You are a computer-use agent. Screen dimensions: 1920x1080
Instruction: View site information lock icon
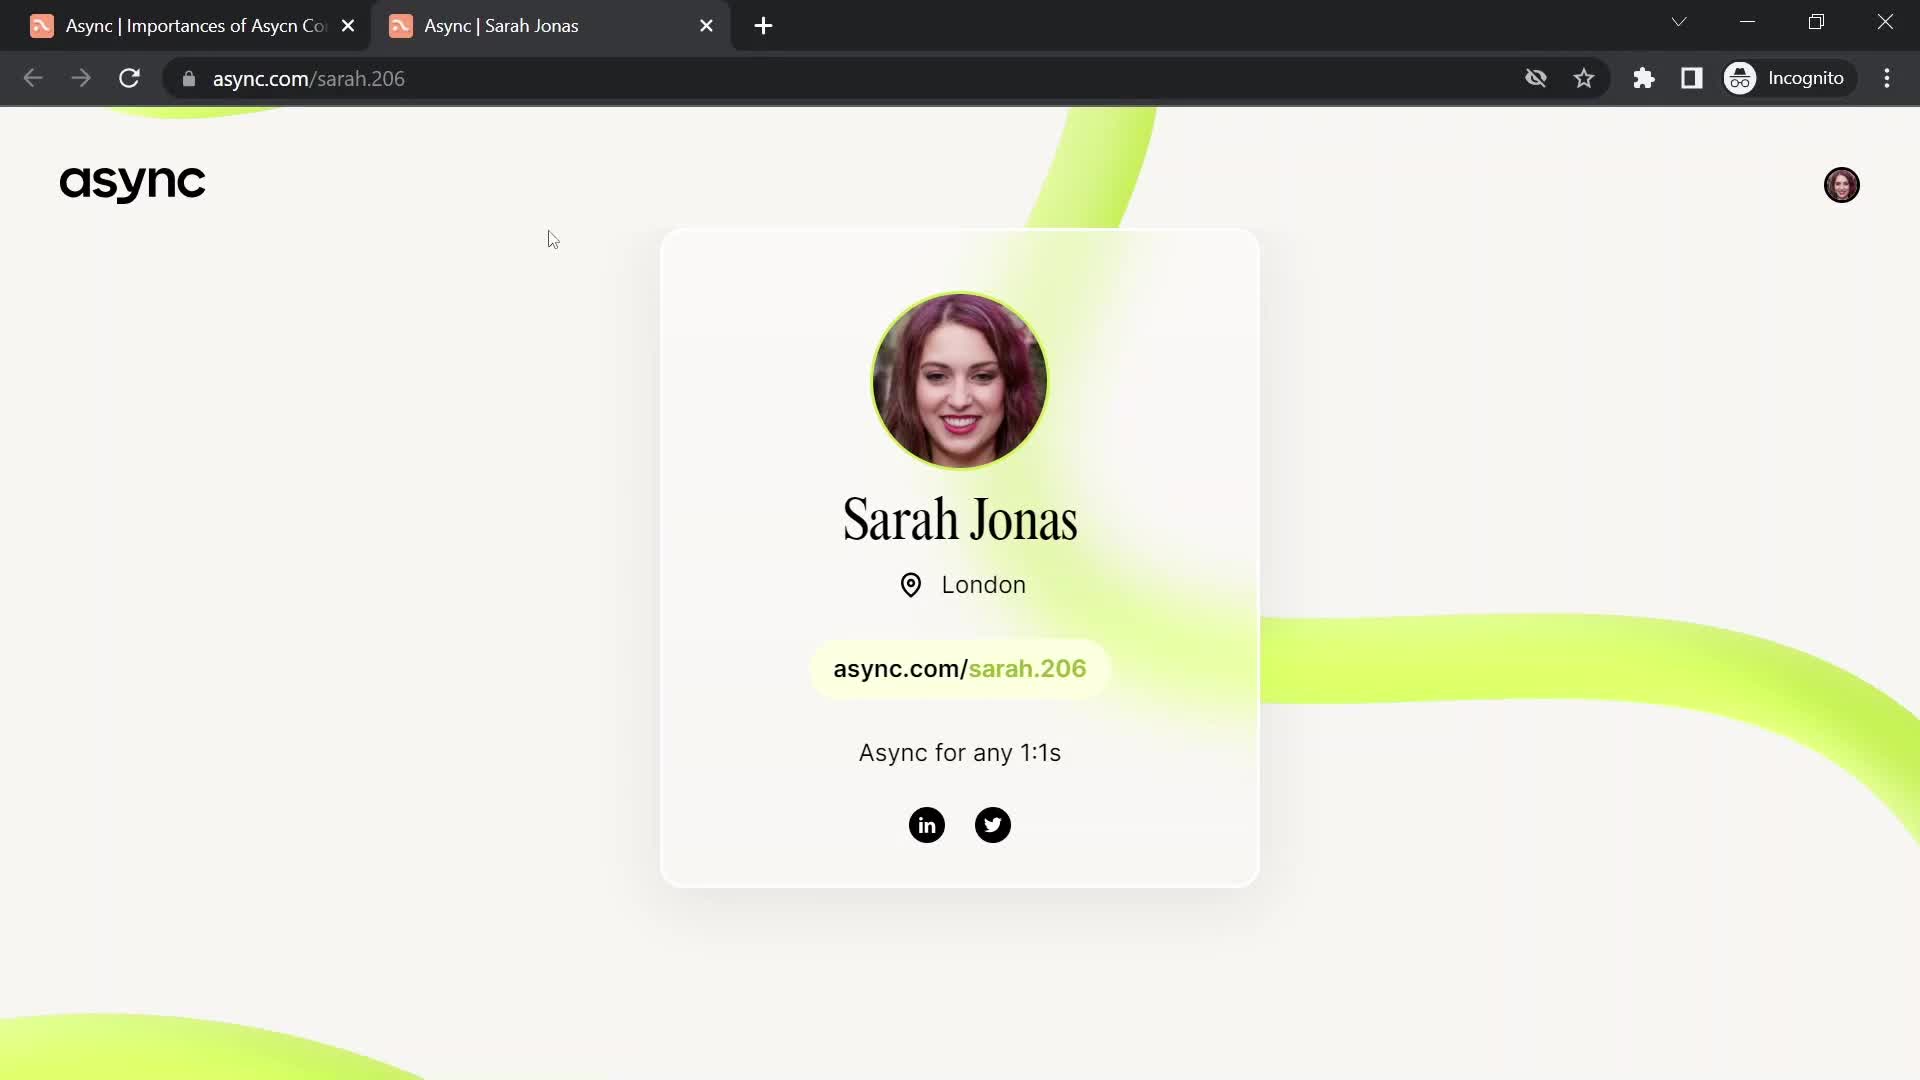click(x=188, y=78)
